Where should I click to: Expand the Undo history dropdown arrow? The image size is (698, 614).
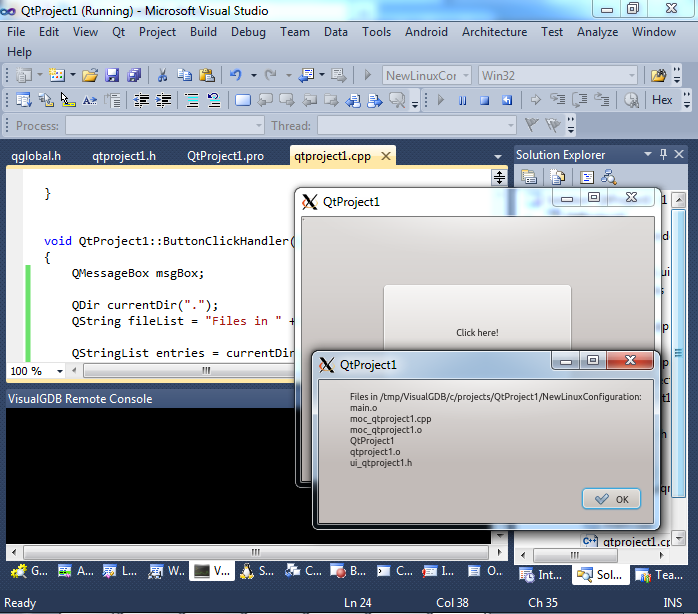tap(253, 75)
